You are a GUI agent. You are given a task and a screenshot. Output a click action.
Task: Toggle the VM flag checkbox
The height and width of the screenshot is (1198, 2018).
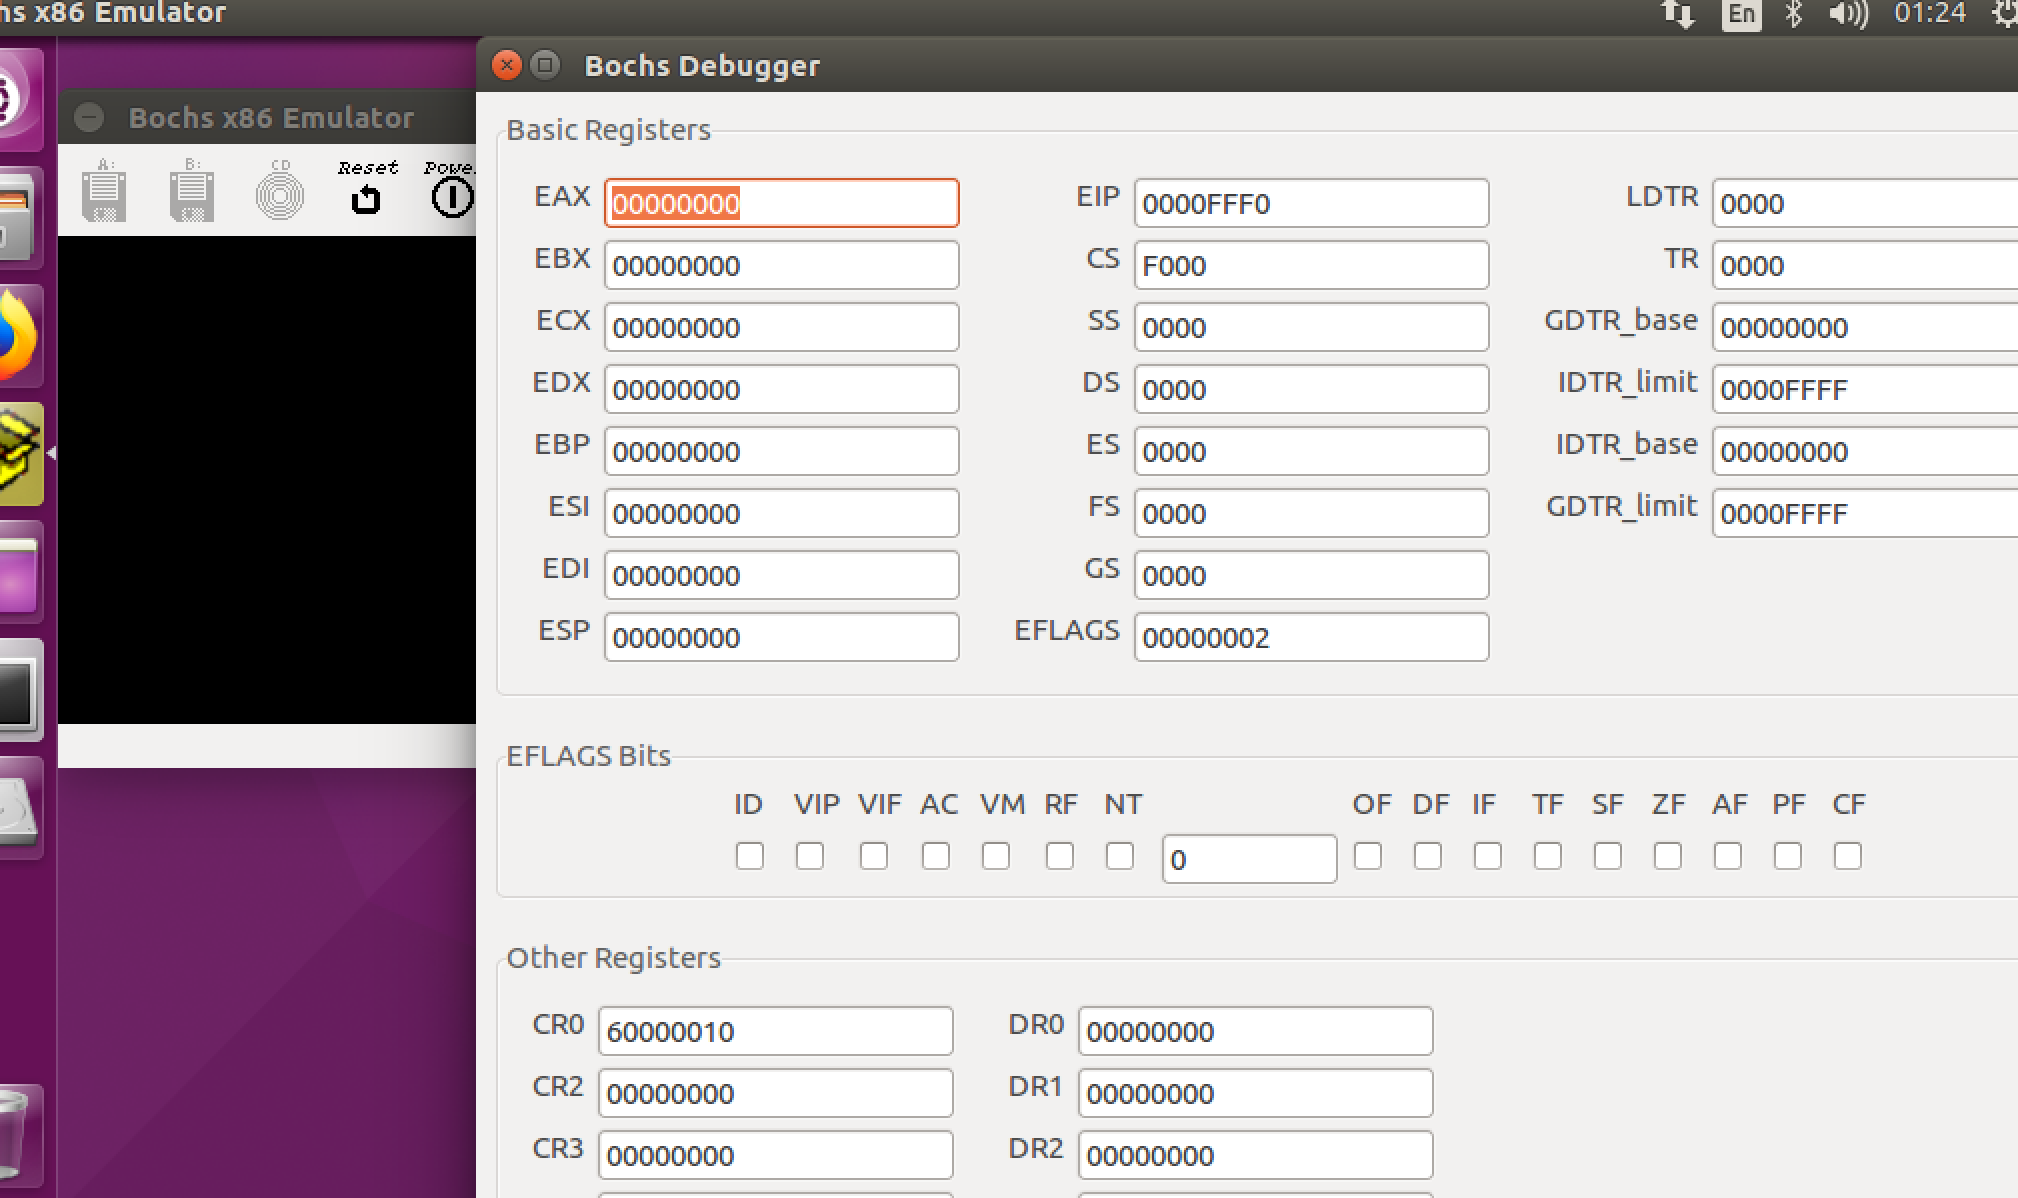(x=995, y=856)
